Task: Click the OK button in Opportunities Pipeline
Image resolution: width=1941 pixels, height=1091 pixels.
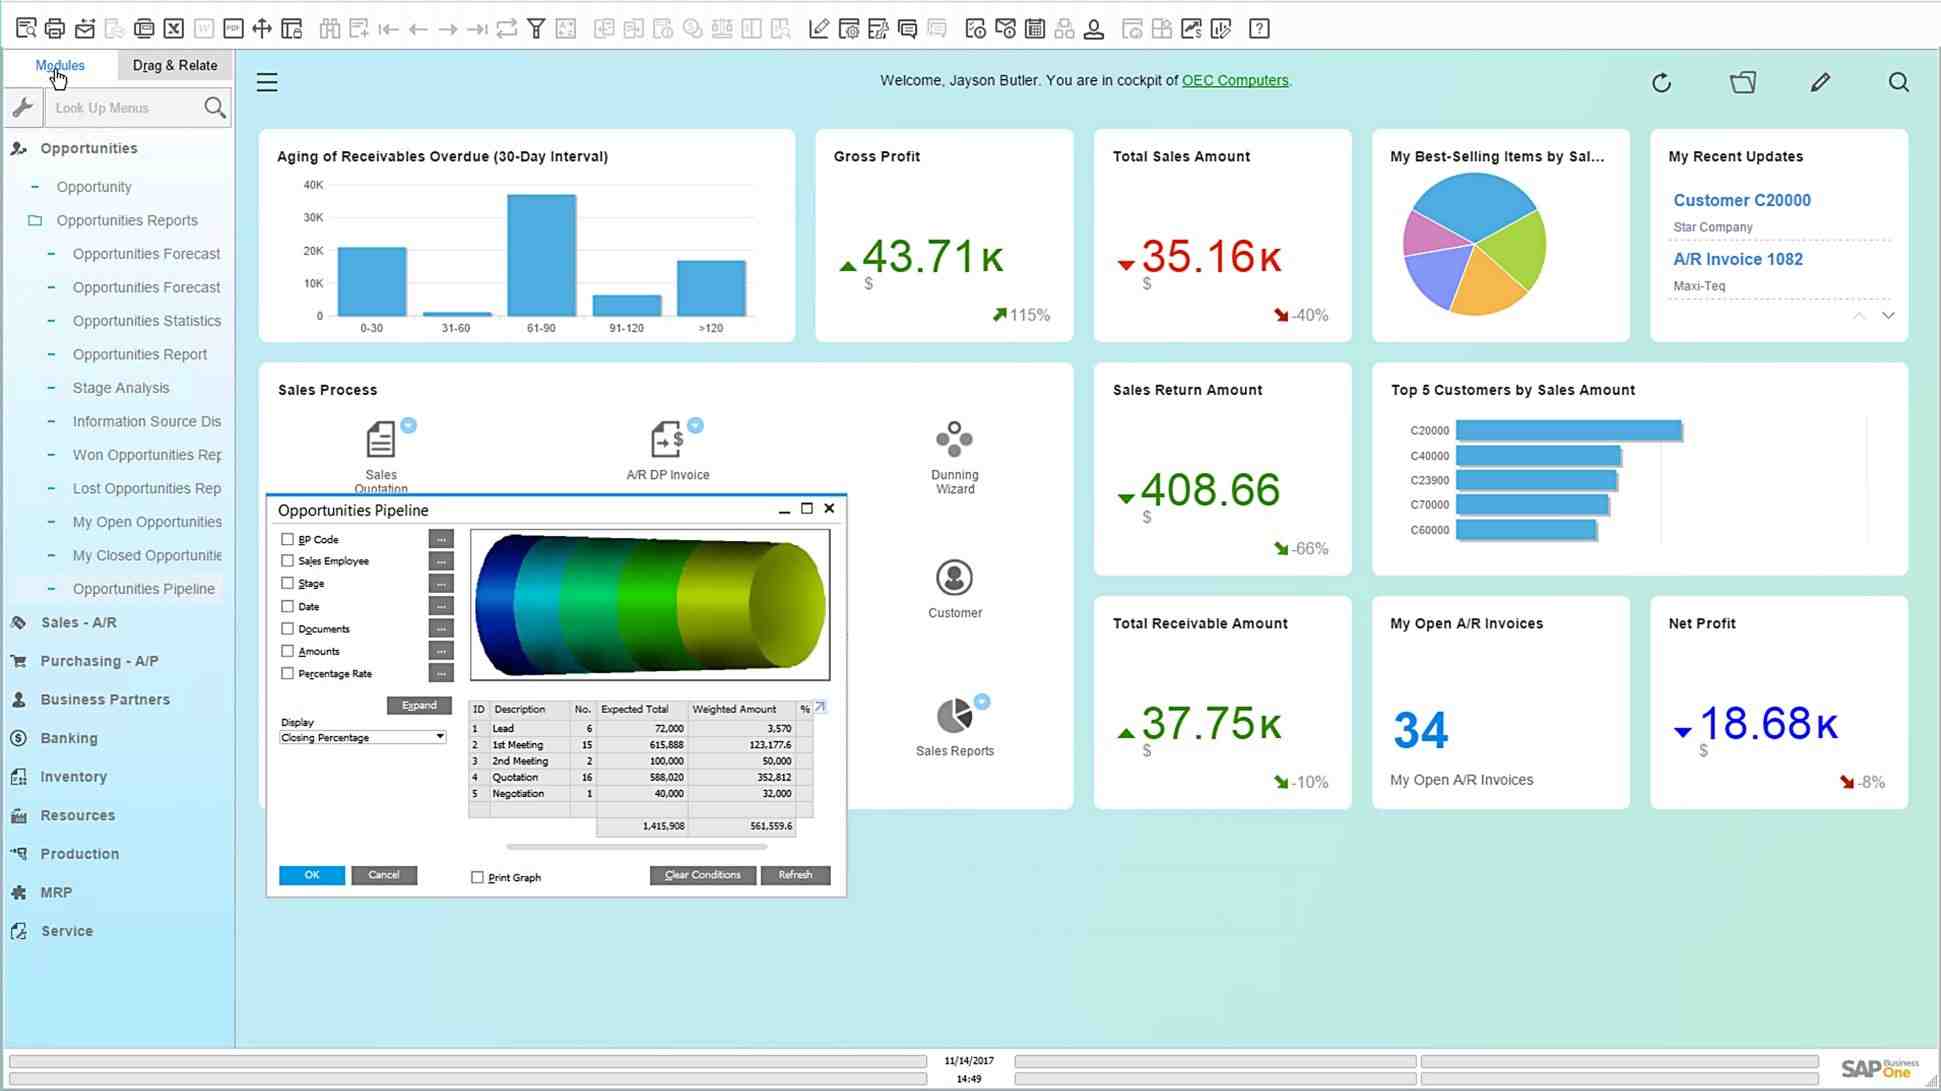Action: click(x=311, y=875)
